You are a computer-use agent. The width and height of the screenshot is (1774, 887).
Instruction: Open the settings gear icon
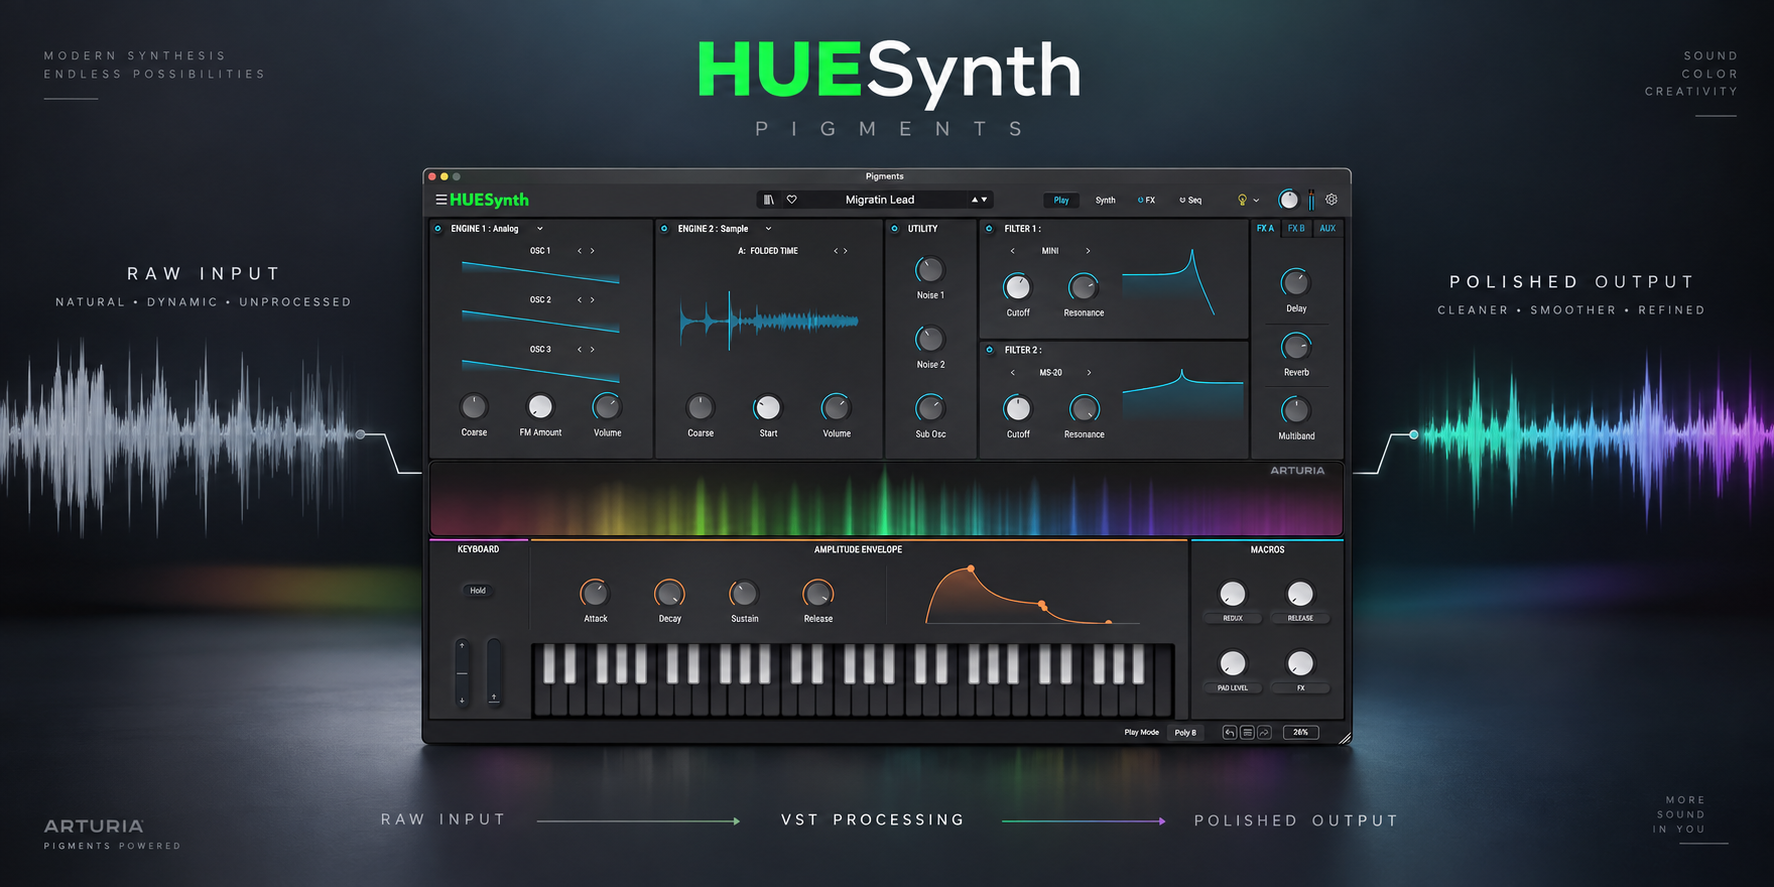click(x=1332, y=200)
